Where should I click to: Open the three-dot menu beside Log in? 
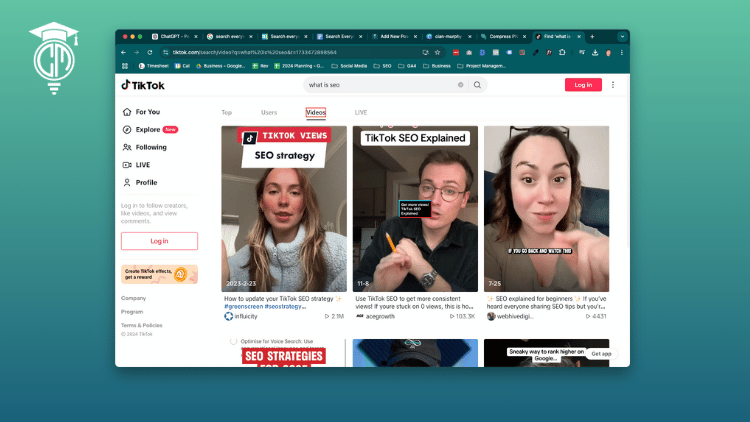[x=613, y=85]
